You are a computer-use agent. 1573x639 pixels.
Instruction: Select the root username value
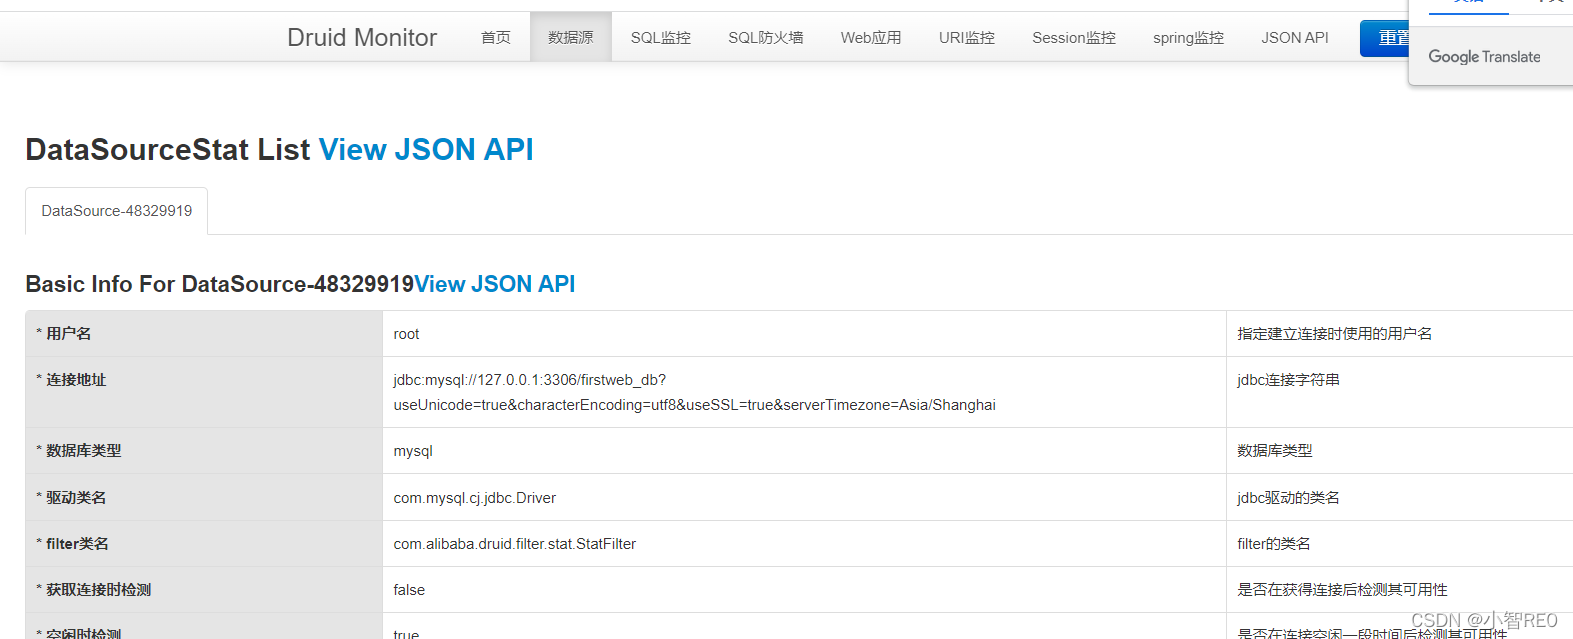point(406,334)
